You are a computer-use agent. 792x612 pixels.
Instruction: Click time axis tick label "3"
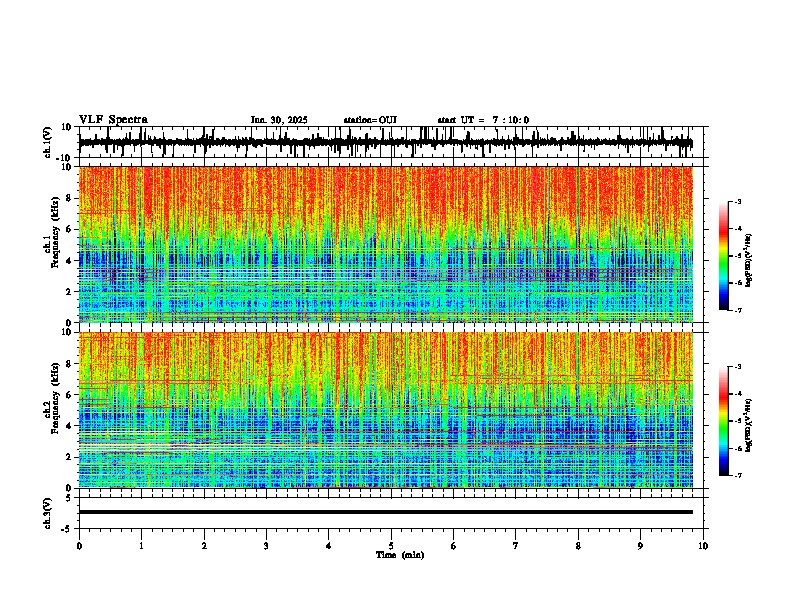(266, 546)
